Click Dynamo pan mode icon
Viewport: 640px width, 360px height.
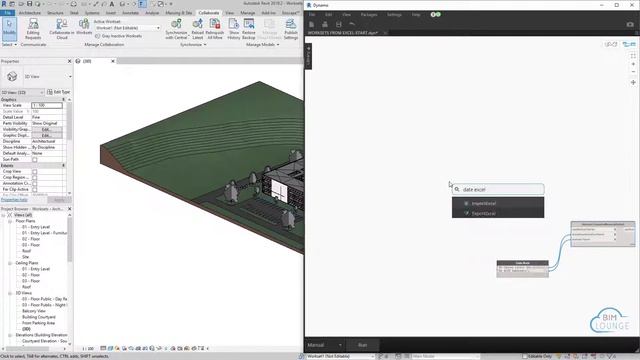[633, 82]
